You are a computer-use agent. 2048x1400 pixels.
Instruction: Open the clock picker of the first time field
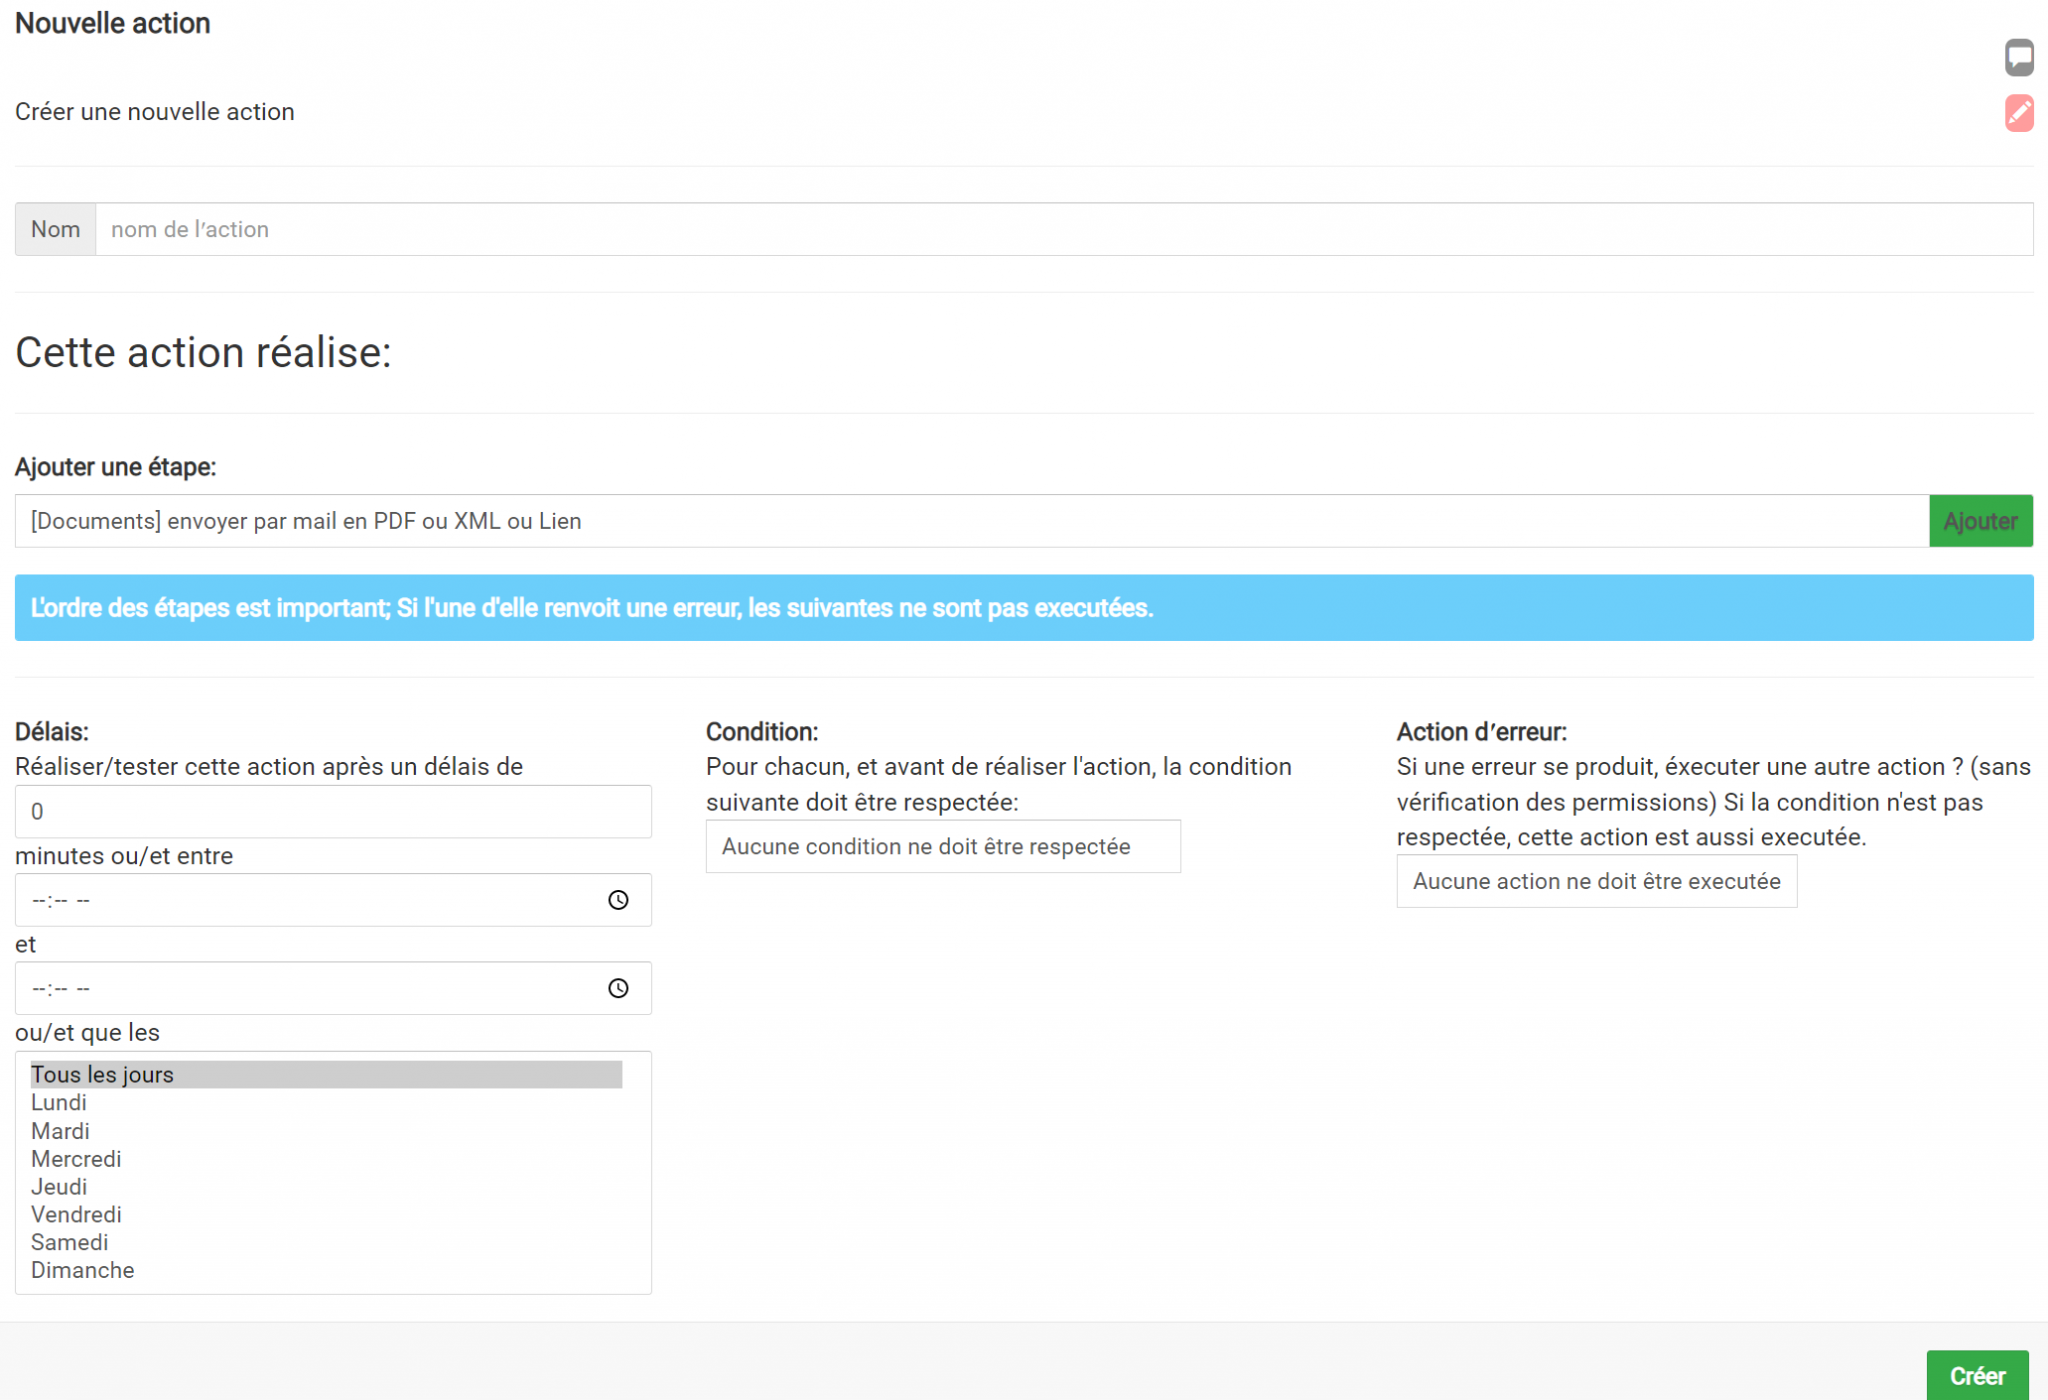point(618,899)
